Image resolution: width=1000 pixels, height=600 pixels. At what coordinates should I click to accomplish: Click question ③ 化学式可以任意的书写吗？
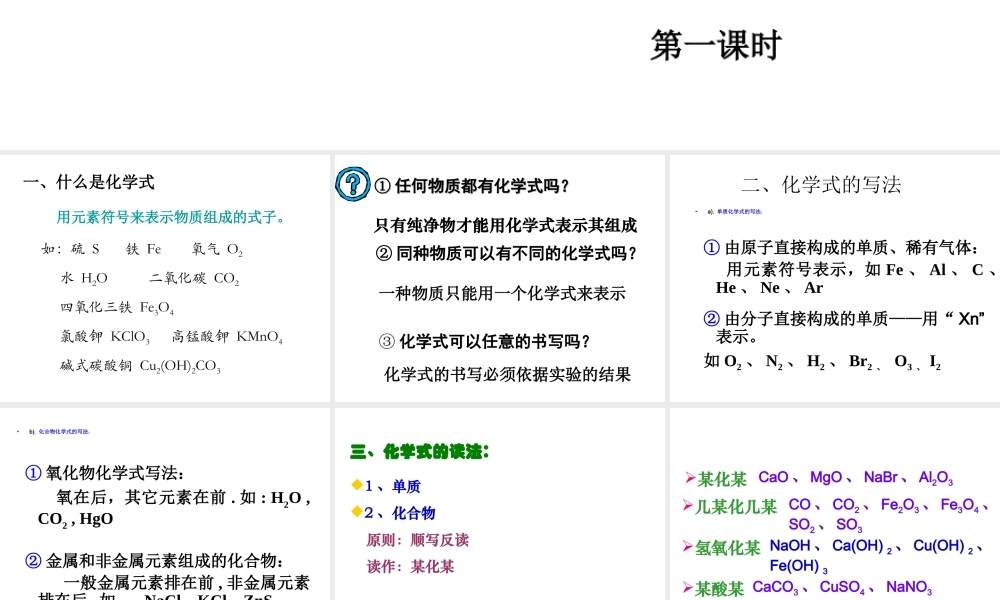(484, 341)
